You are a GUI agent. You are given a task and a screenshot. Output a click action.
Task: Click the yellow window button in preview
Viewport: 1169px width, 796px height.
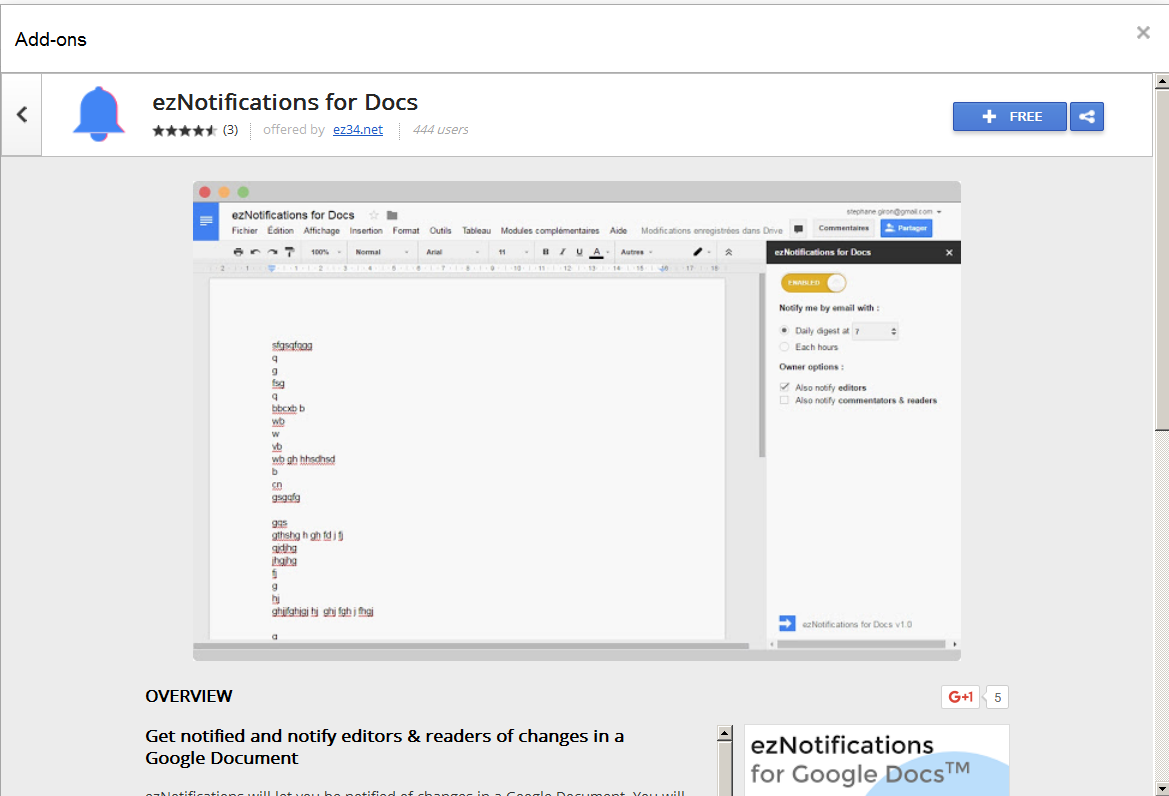click(224, 192)
